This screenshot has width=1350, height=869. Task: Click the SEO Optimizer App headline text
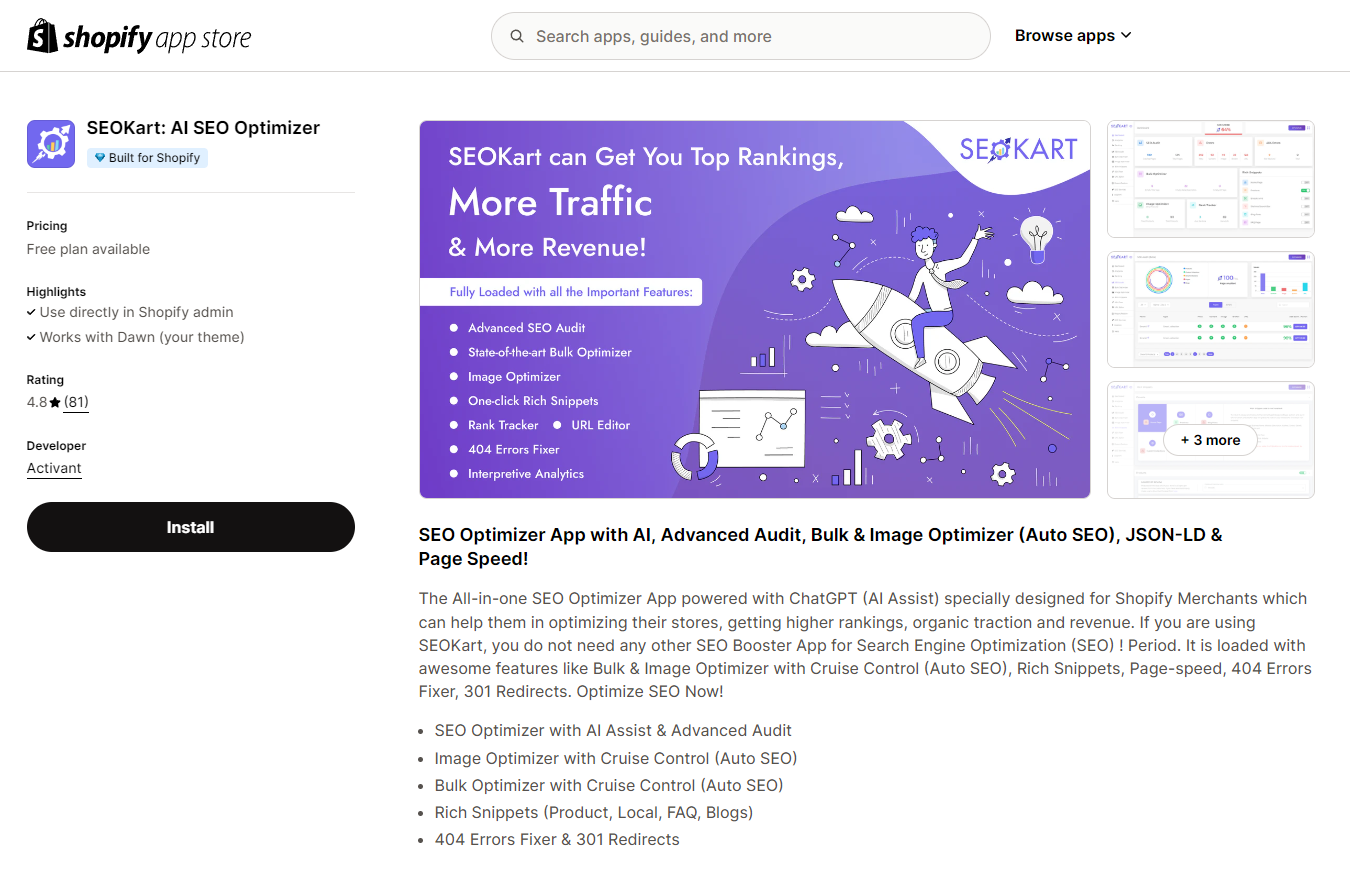point(820,547)
